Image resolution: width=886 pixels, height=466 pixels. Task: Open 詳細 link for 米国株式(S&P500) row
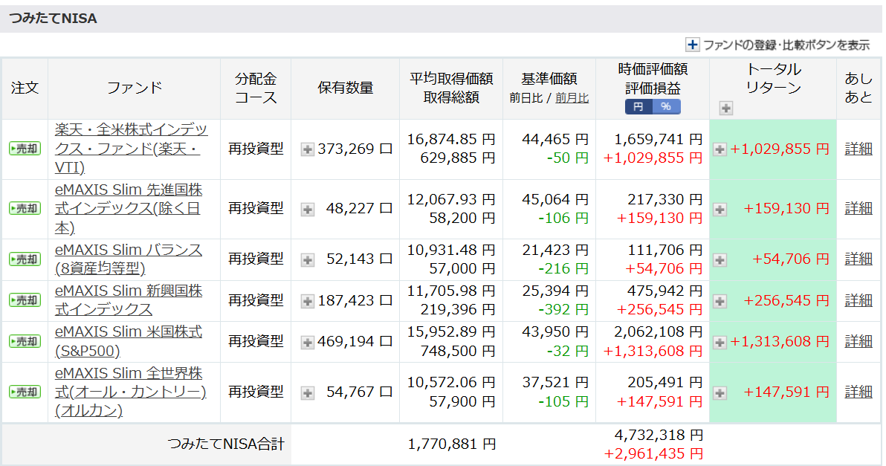click(x=858, y=341)
